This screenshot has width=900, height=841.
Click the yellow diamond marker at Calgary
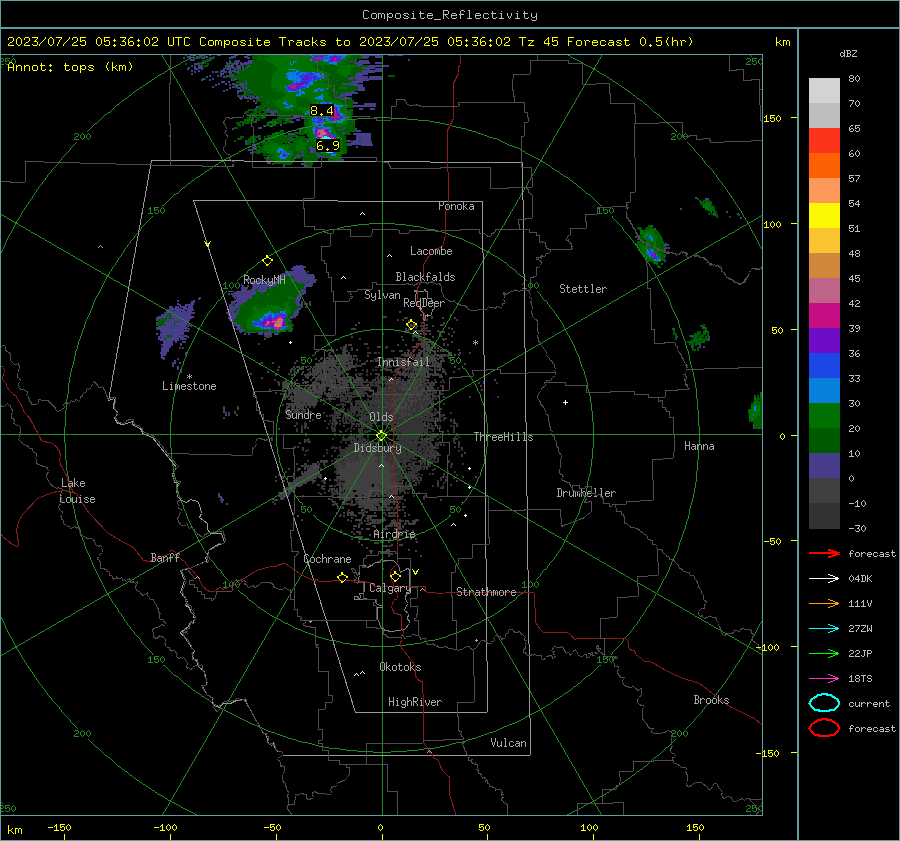tap(395, 576)
